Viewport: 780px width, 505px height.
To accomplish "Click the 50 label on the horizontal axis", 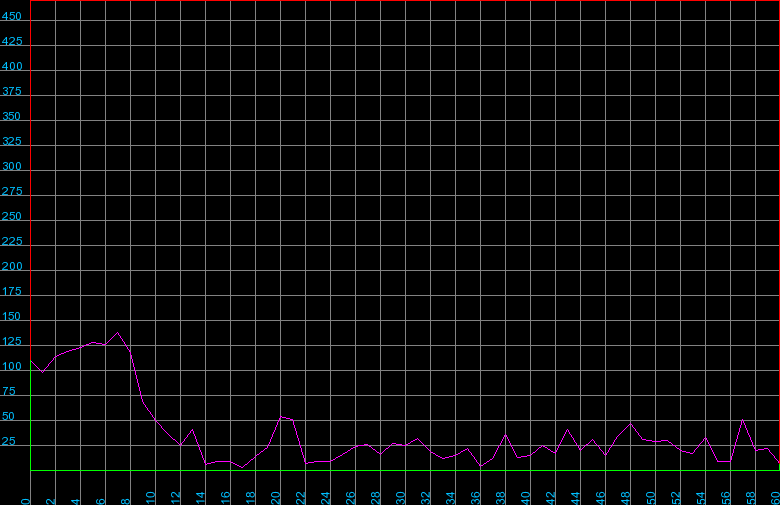I will click(x=651, y=498).
